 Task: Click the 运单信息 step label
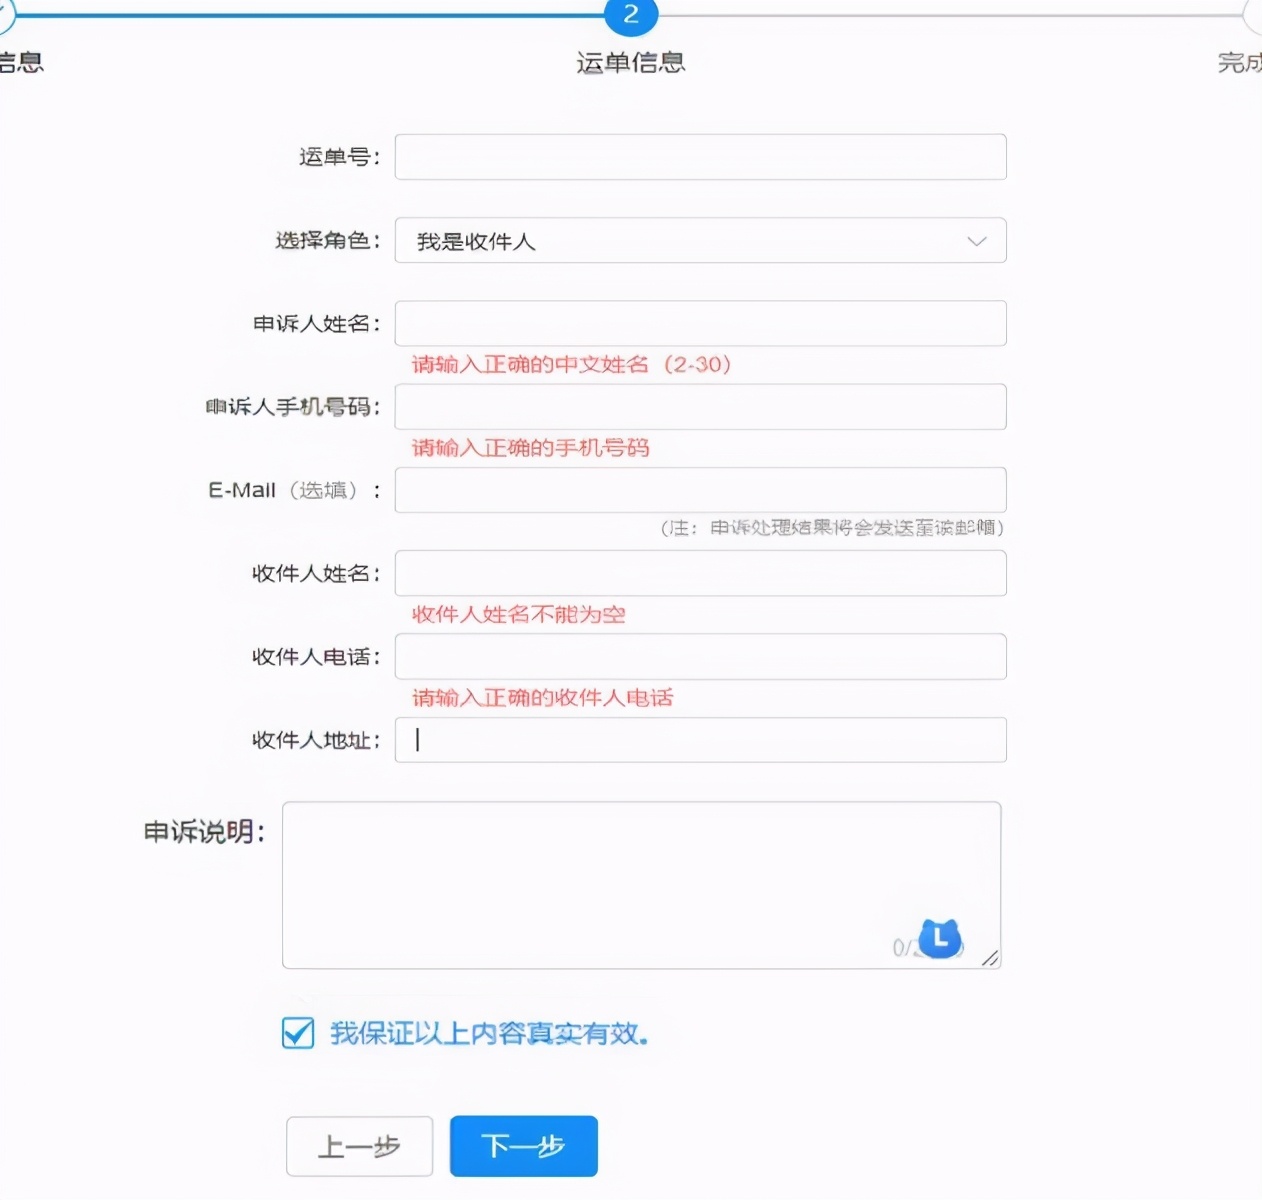630,62
